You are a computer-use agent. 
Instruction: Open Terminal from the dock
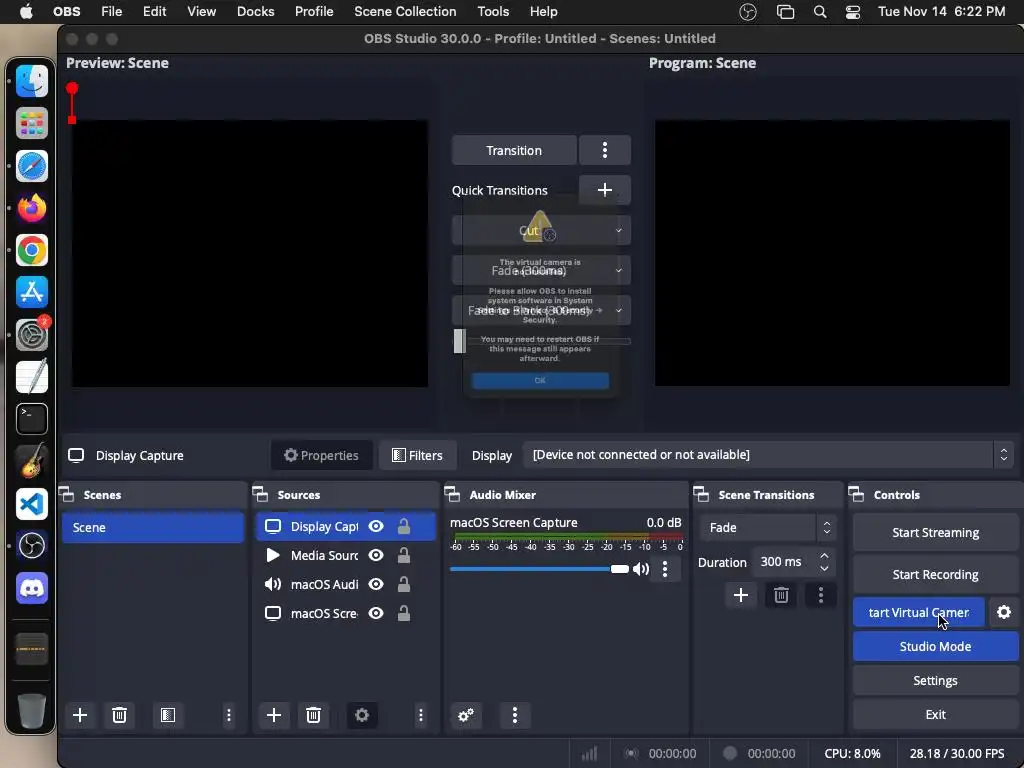[x=32, y=419]
